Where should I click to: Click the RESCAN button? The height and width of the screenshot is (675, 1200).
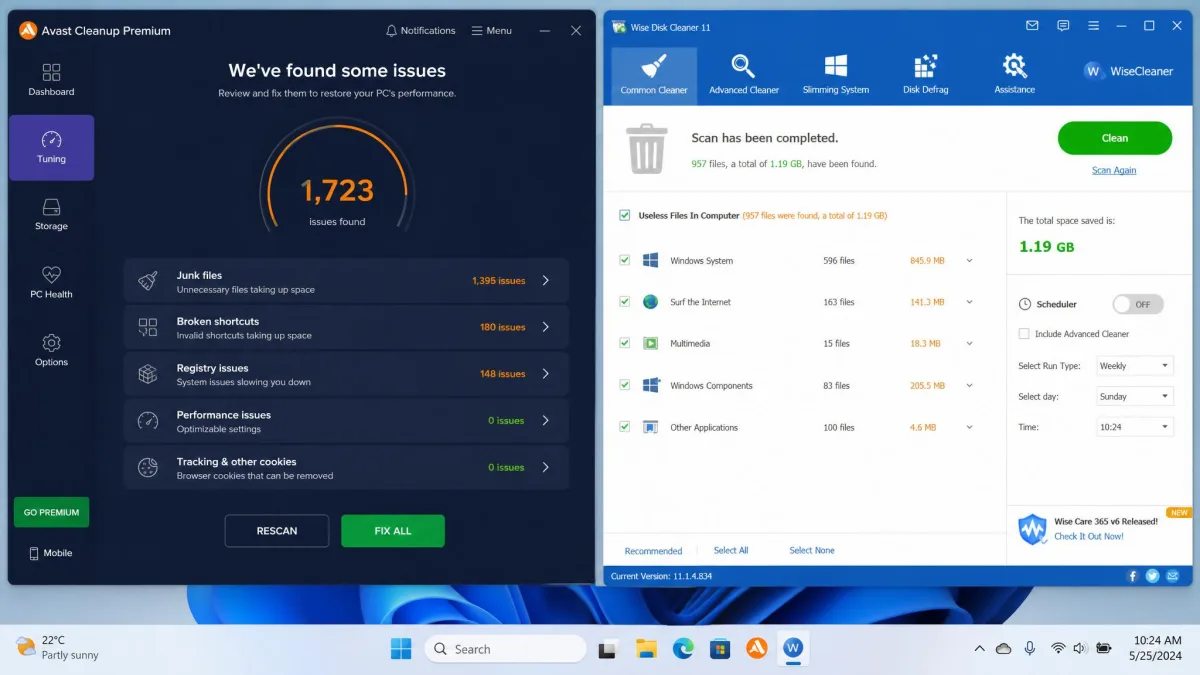pos(277,531)
